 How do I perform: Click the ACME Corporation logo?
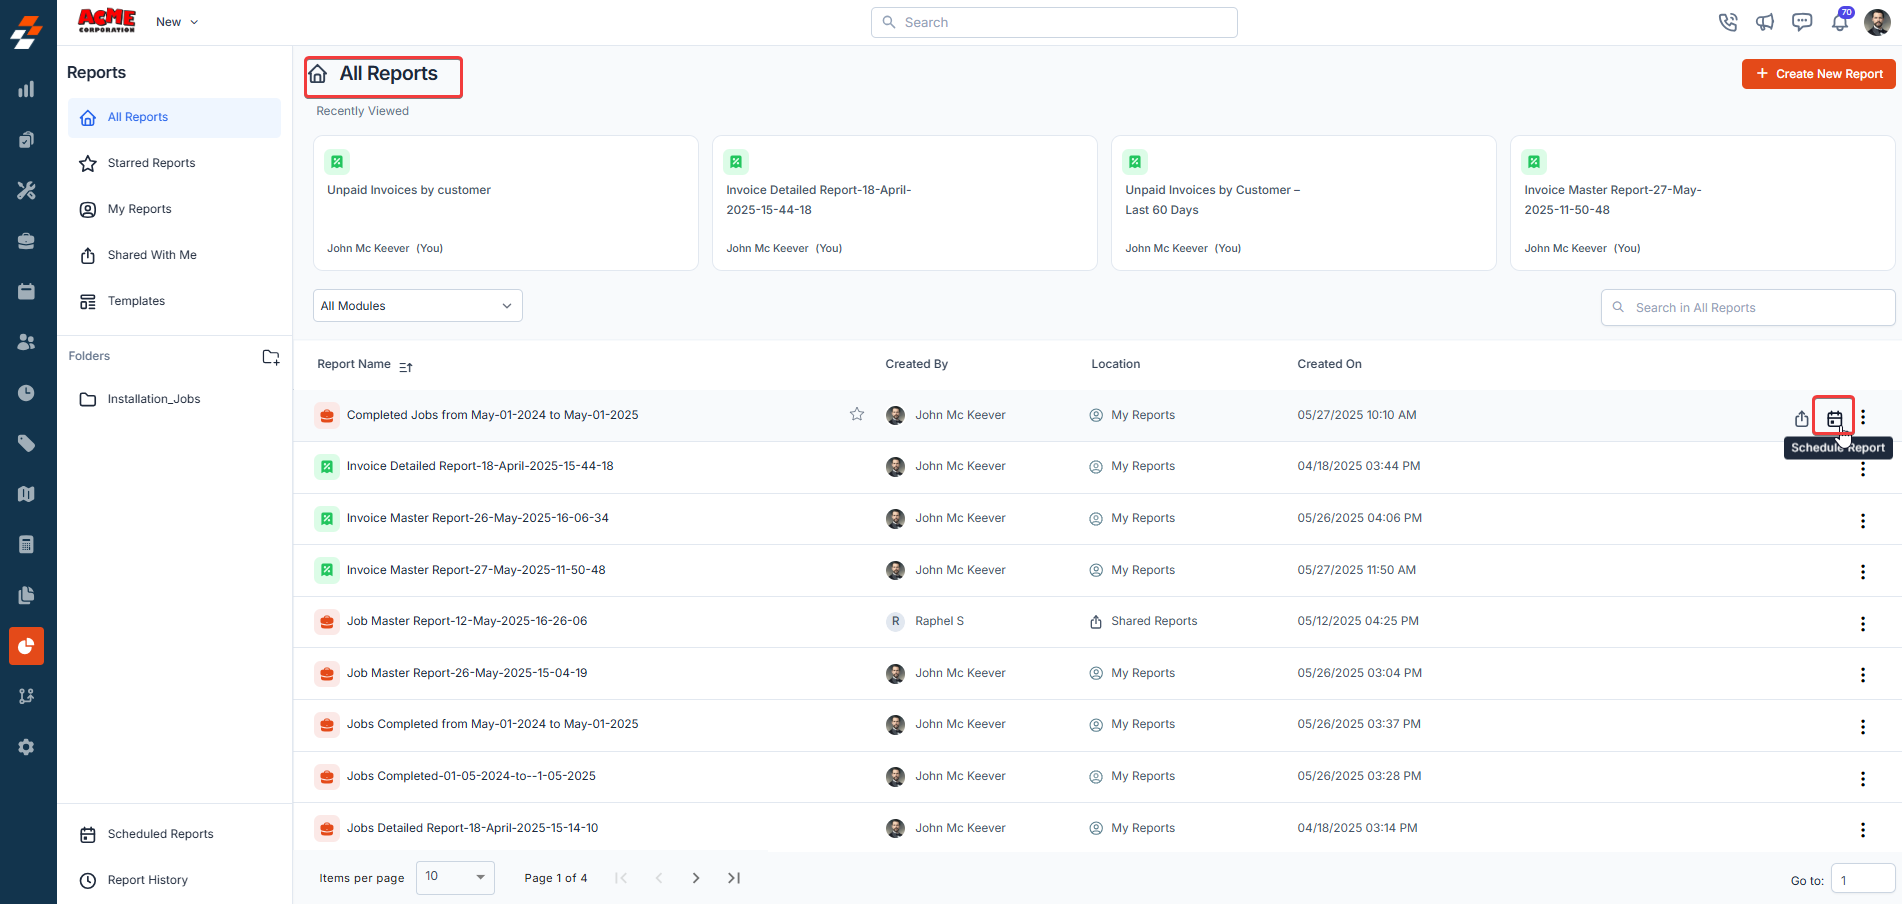(107, 21)
